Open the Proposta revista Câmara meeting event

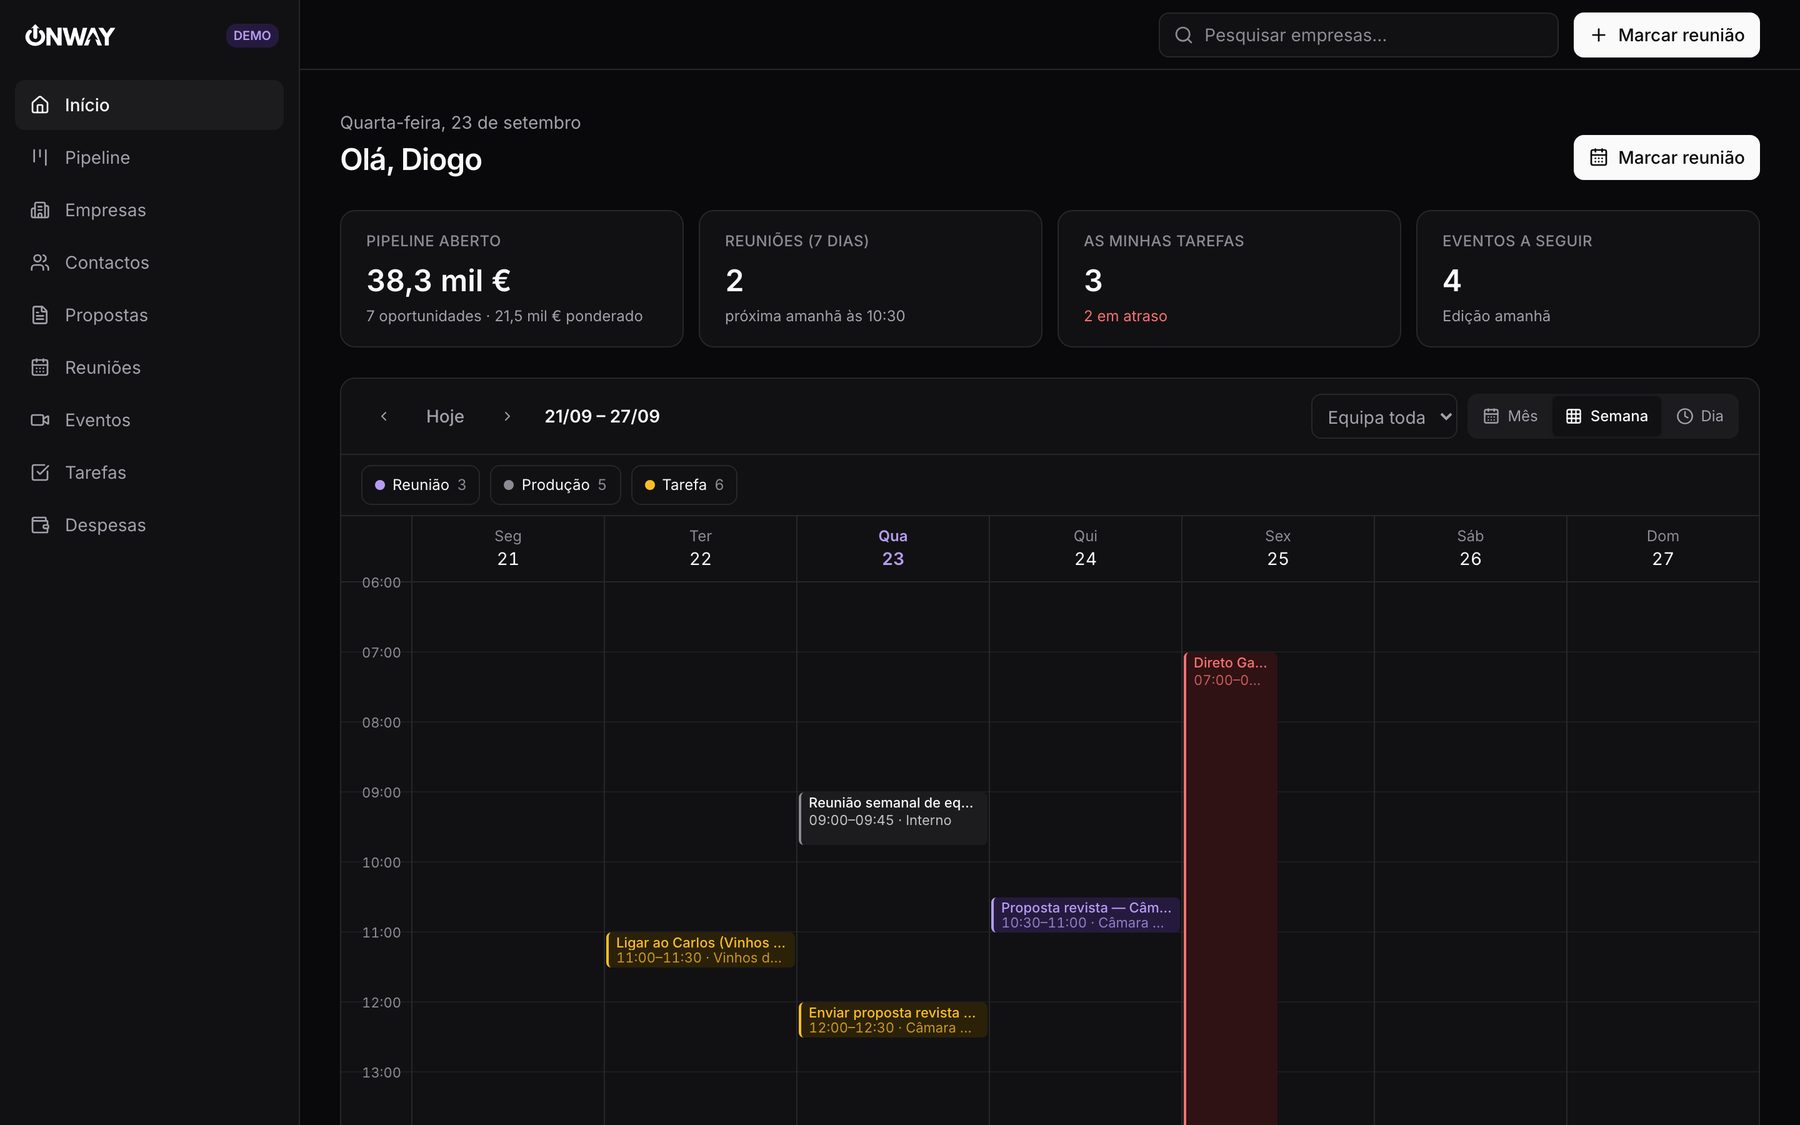pos(1085,915)
